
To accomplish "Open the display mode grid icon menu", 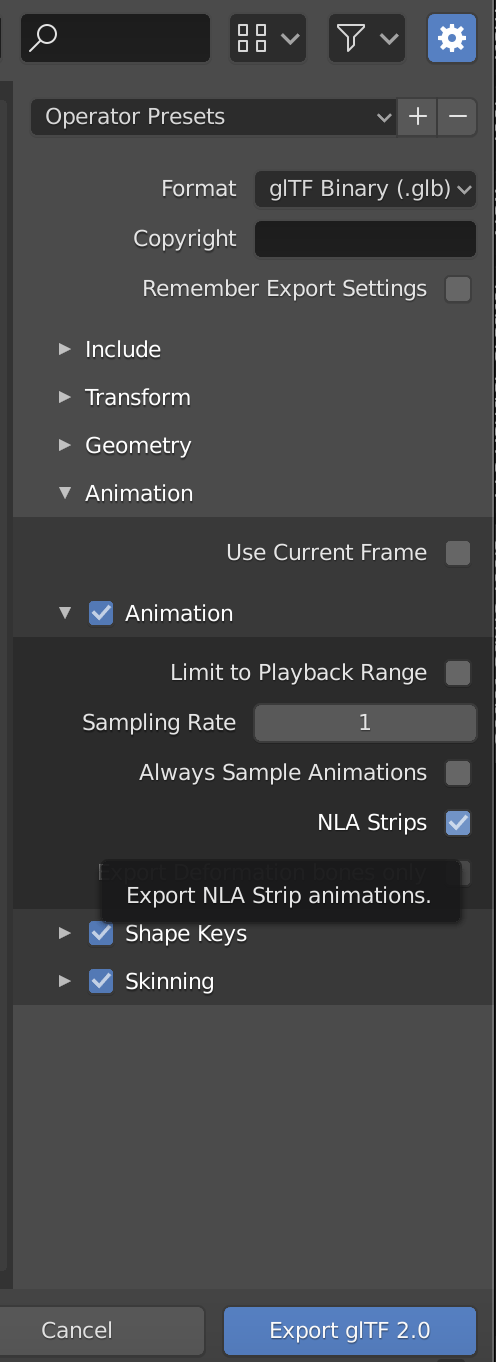I will (x=267, y=39).
